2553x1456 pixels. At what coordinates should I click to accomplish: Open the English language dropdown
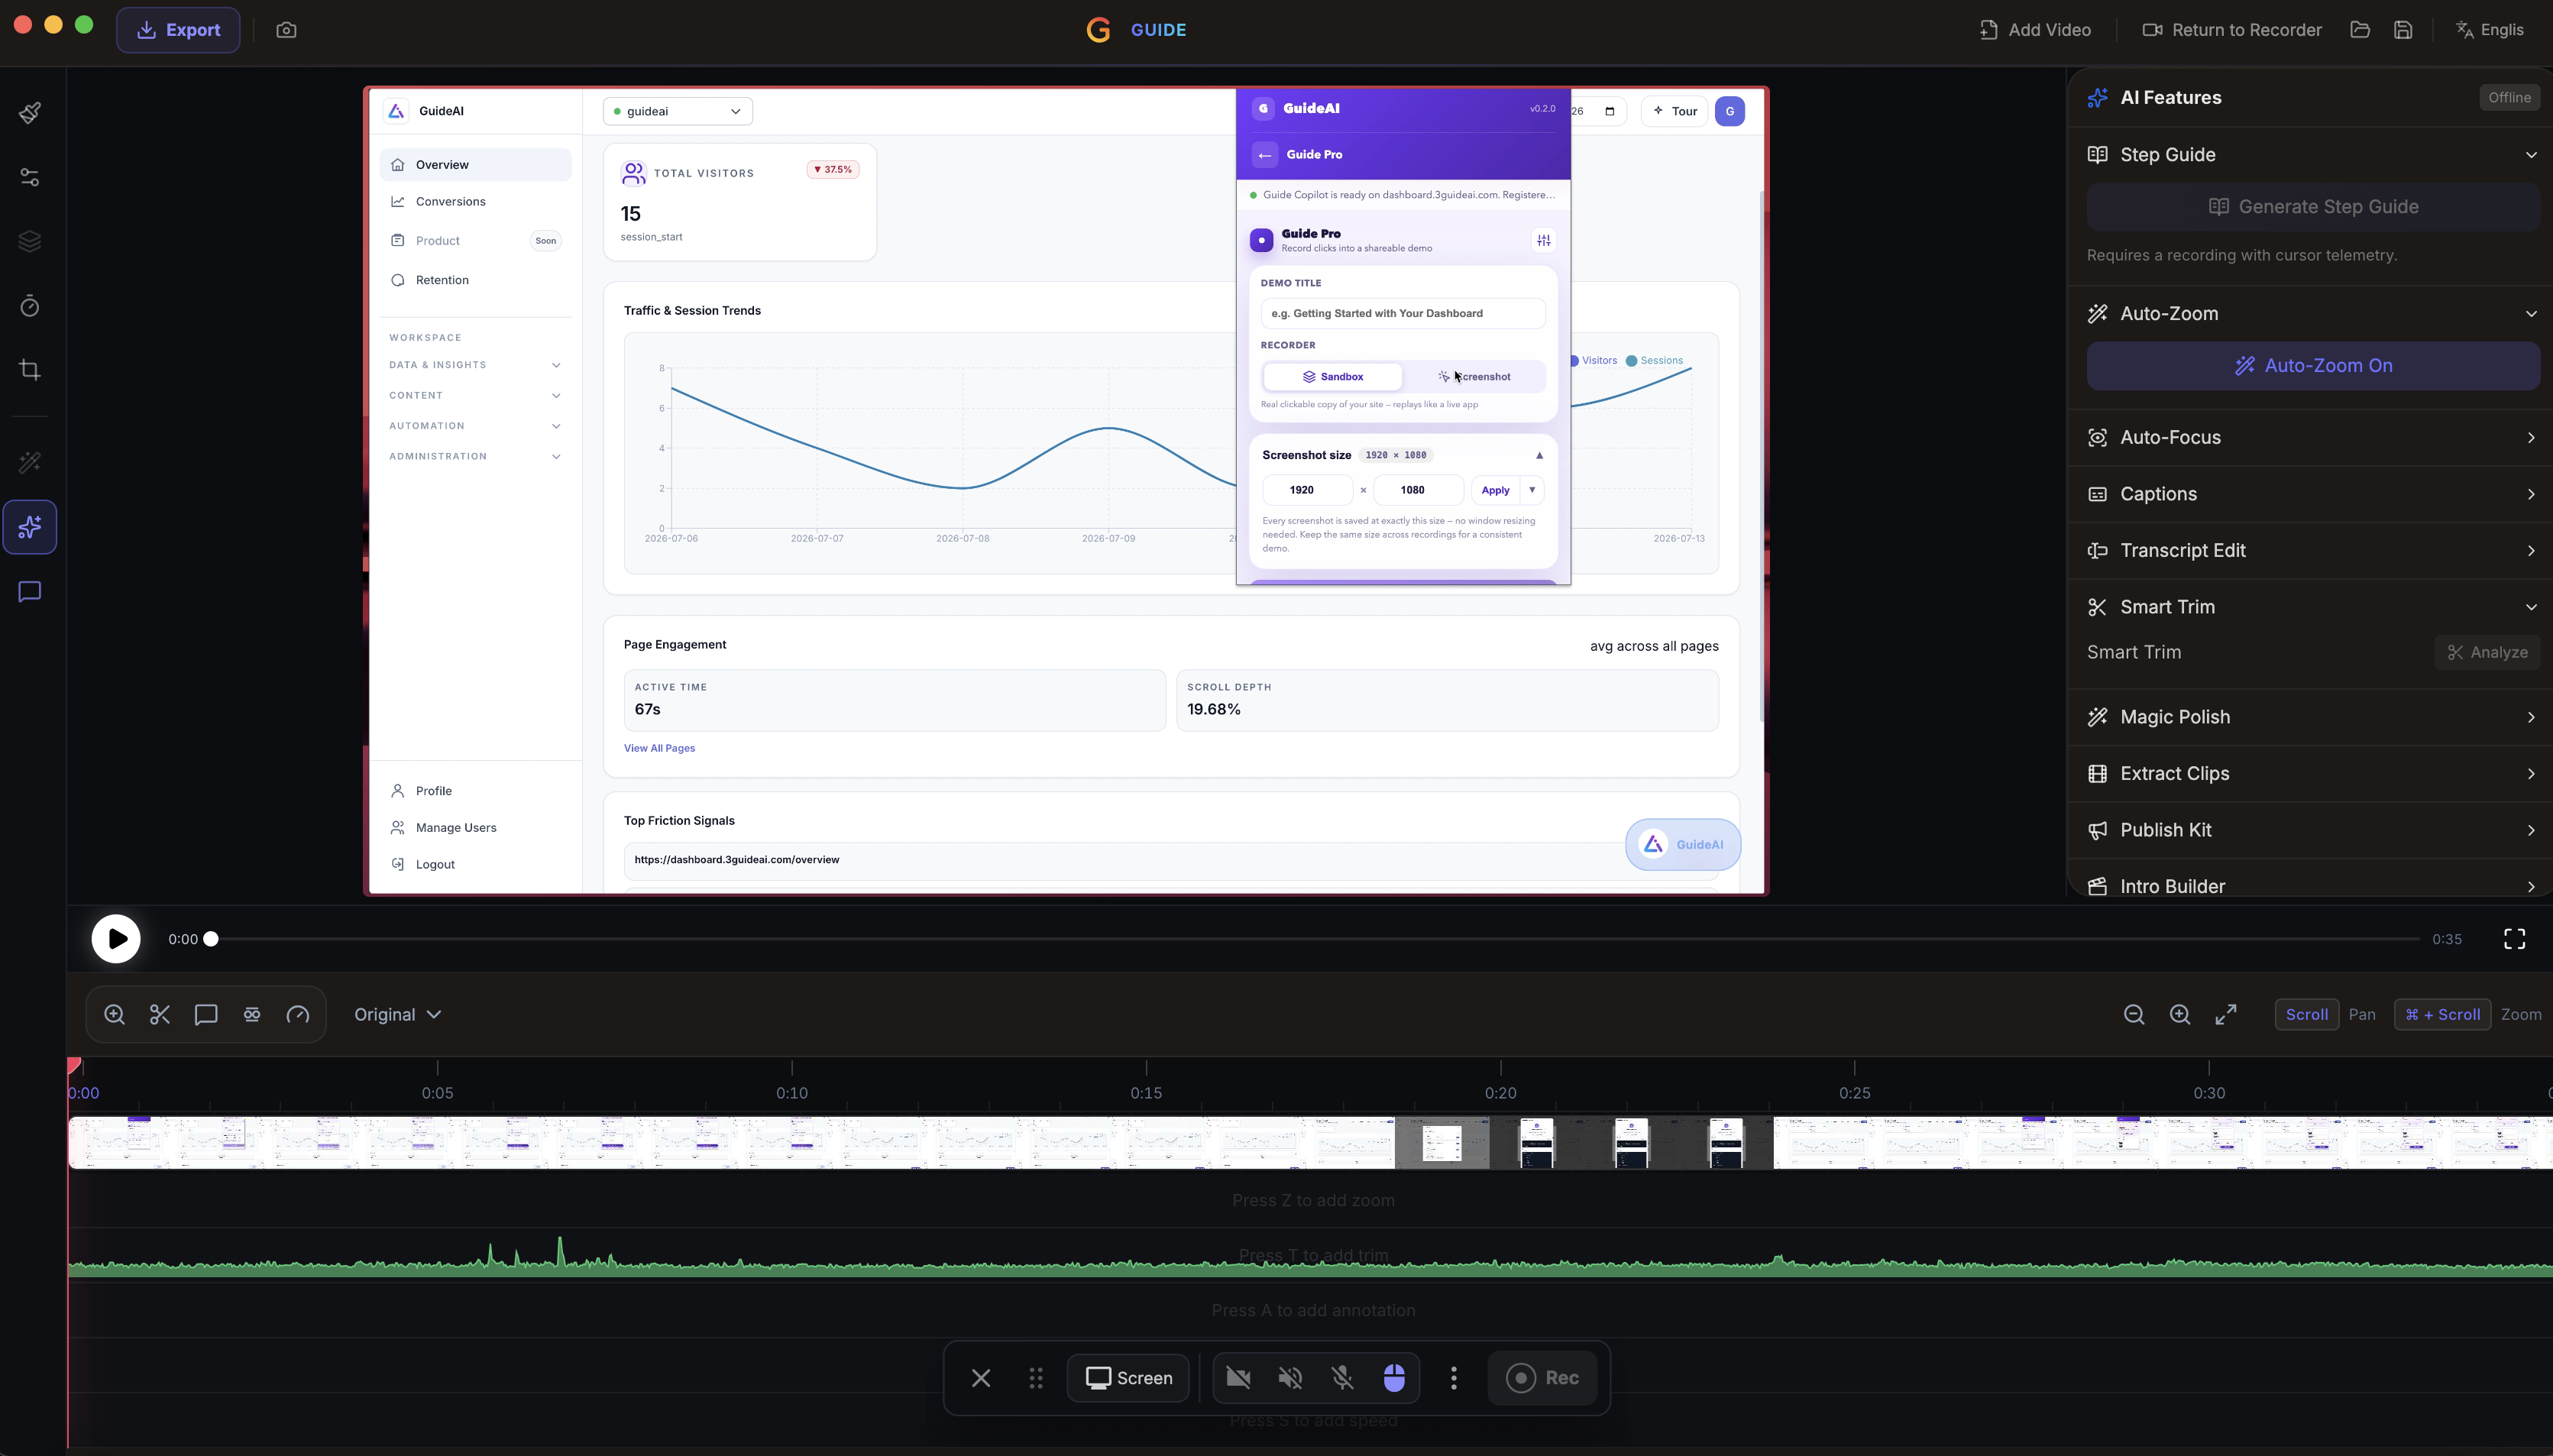2491,30
